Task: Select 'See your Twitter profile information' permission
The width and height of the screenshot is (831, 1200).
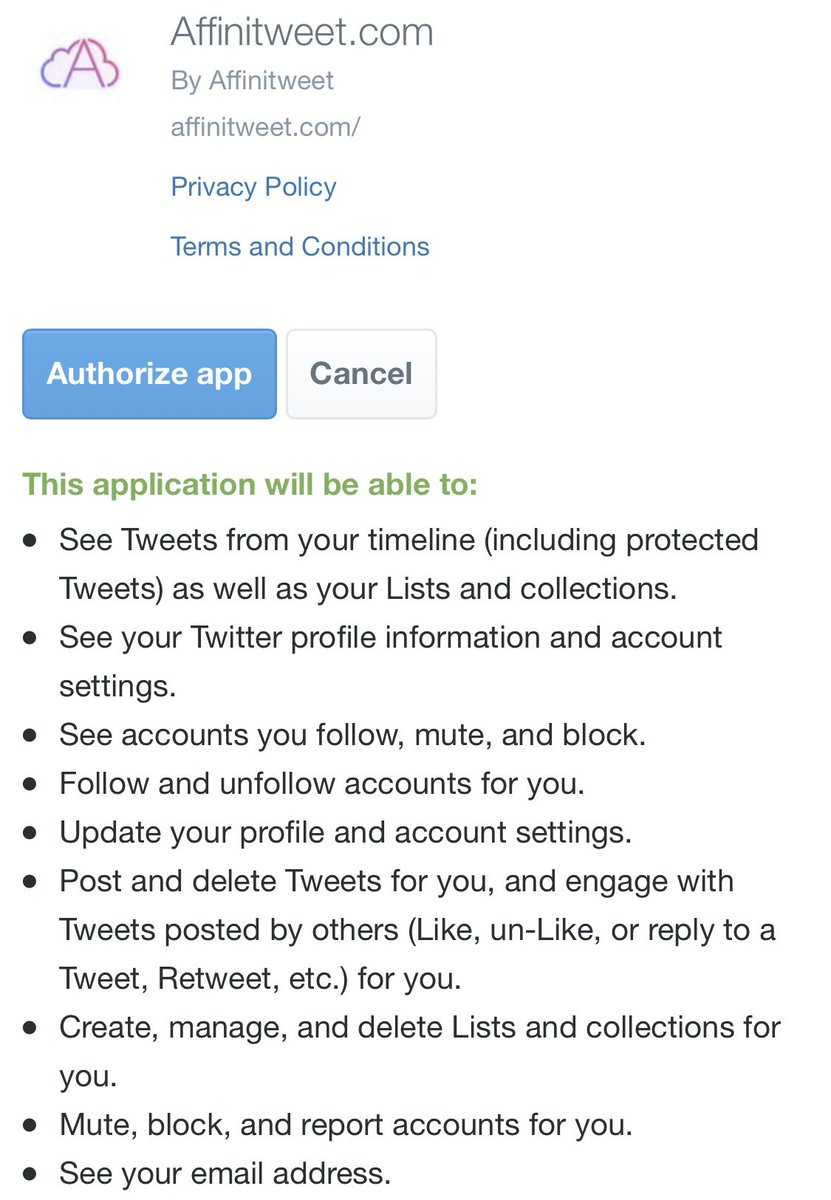Action: 390,638
